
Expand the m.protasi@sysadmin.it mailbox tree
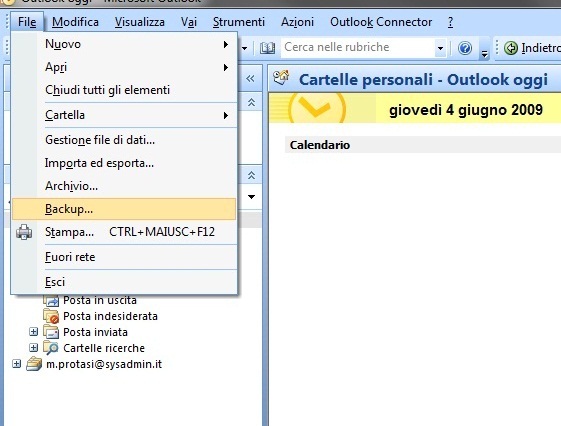16,364
